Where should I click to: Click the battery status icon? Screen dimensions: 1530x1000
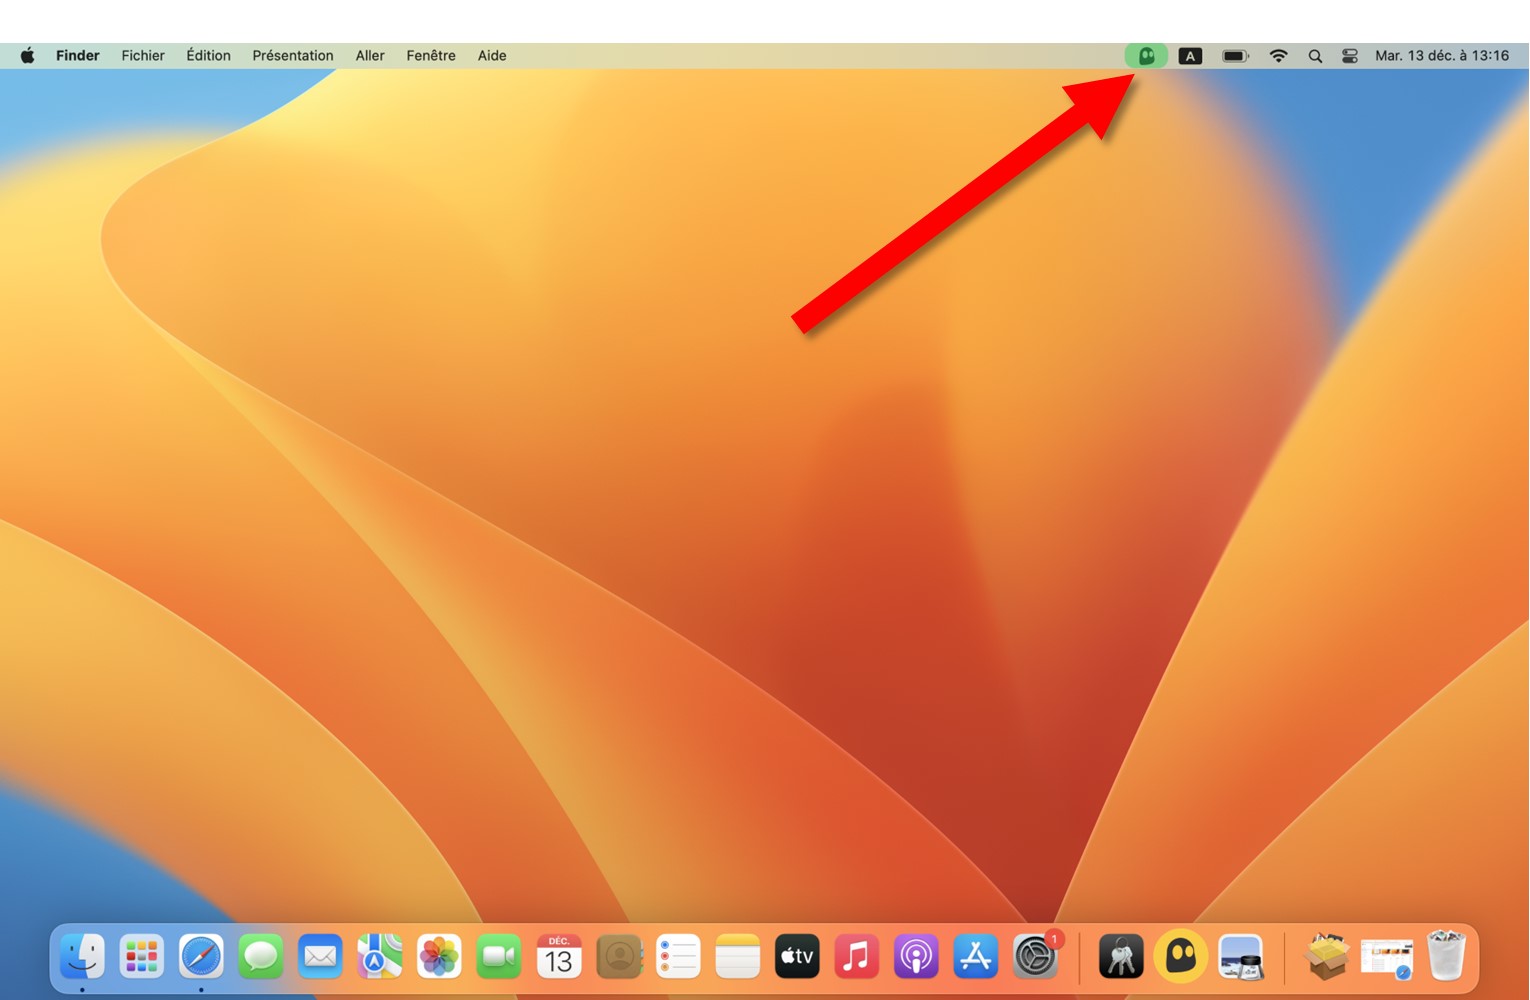1236,56
